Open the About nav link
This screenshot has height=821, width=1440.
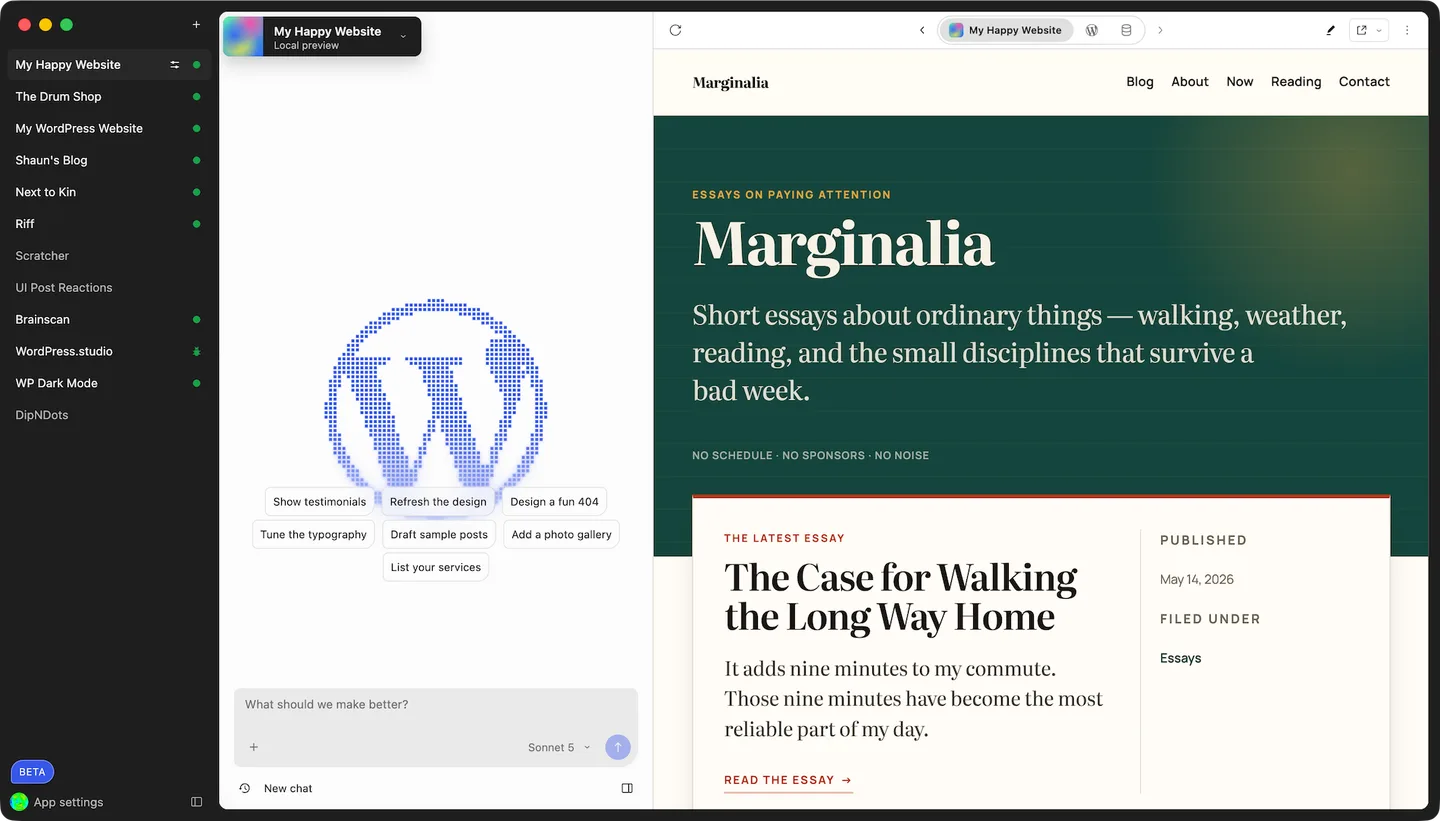point(1190,82)
